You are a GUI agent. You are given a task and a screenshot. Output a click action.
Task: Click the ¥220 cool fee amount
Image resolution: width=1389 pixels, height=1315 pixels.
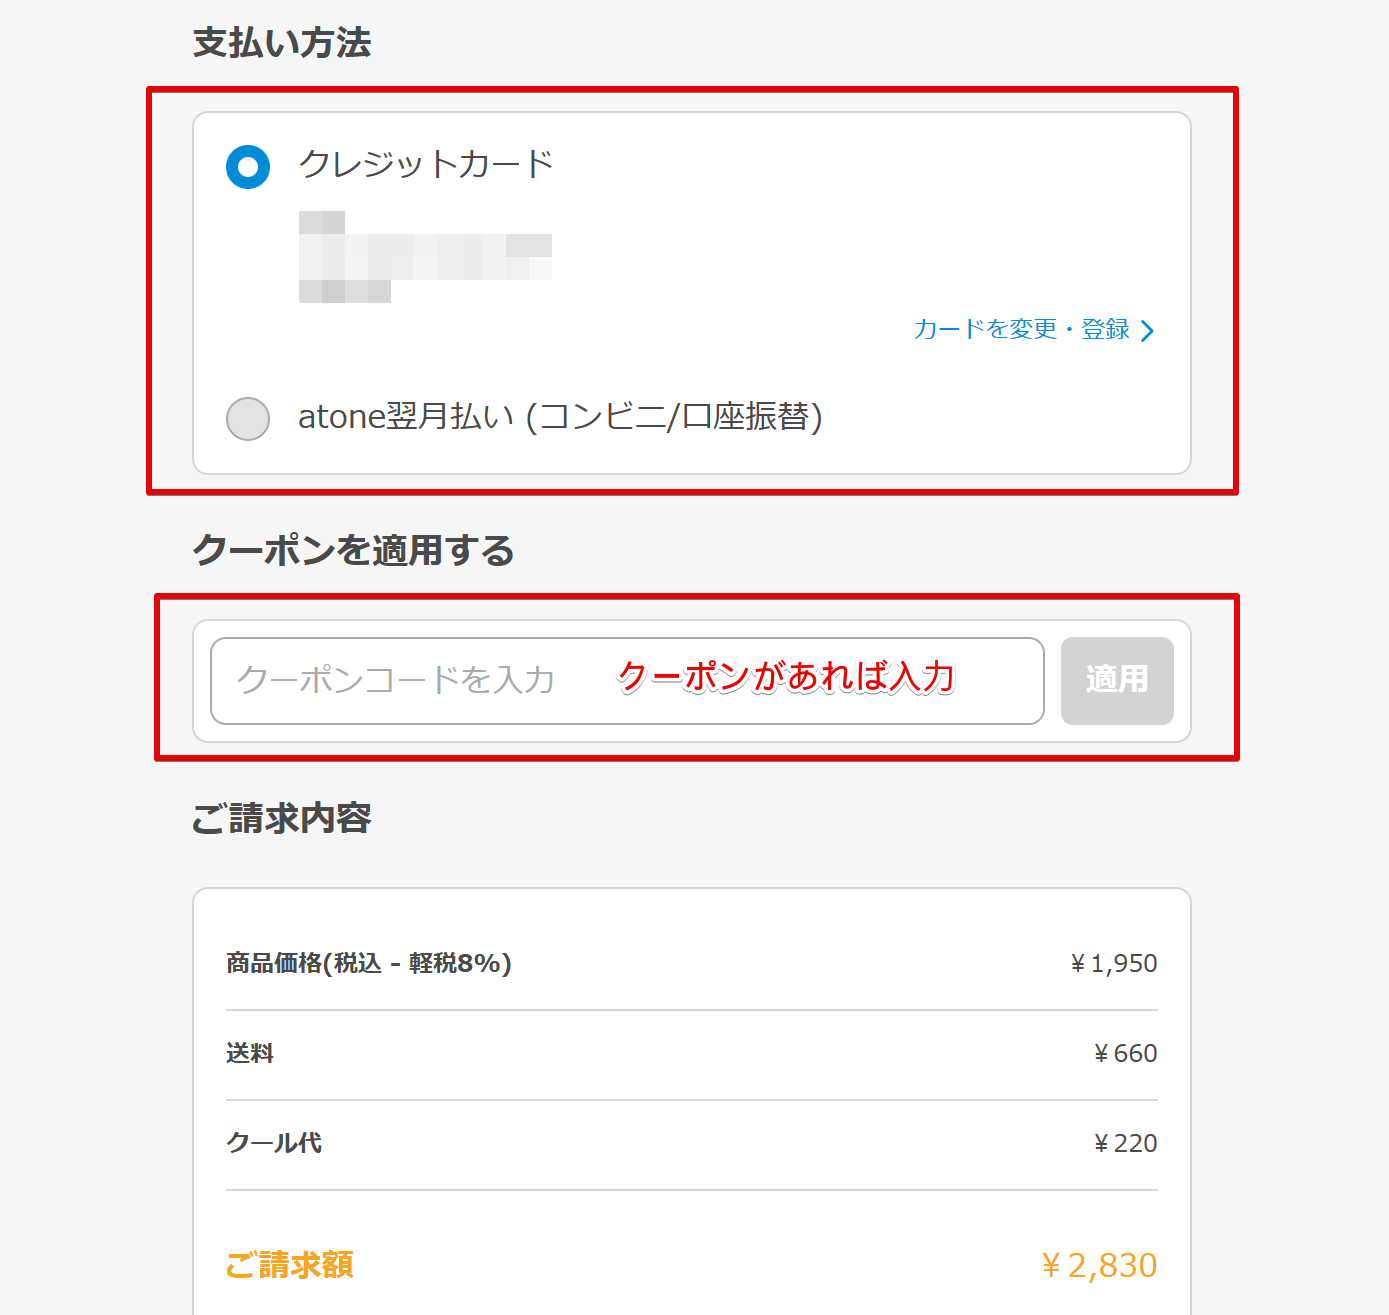[x=1125, y=1143]
